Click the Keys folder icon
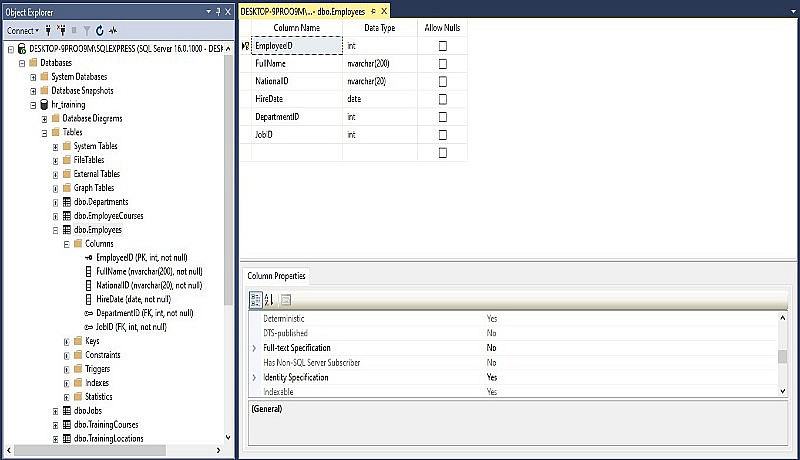The image size is (800, 460). point(78,341)
